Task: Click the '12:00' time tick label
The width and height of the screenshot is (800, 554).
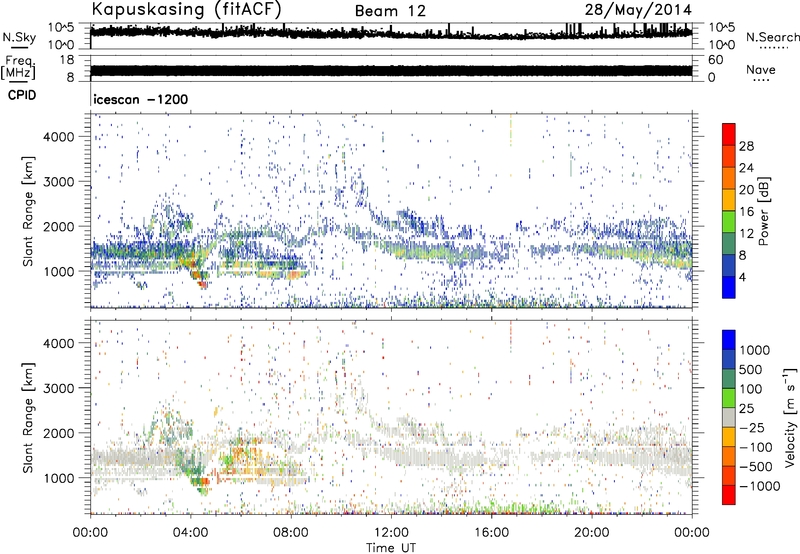Action: coord(391,533)
